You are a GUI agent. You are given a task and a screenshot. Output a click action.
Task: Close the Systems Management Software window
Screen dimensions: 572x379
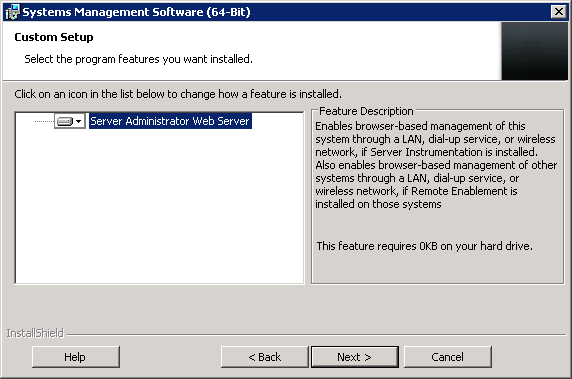tap(559, 12)
